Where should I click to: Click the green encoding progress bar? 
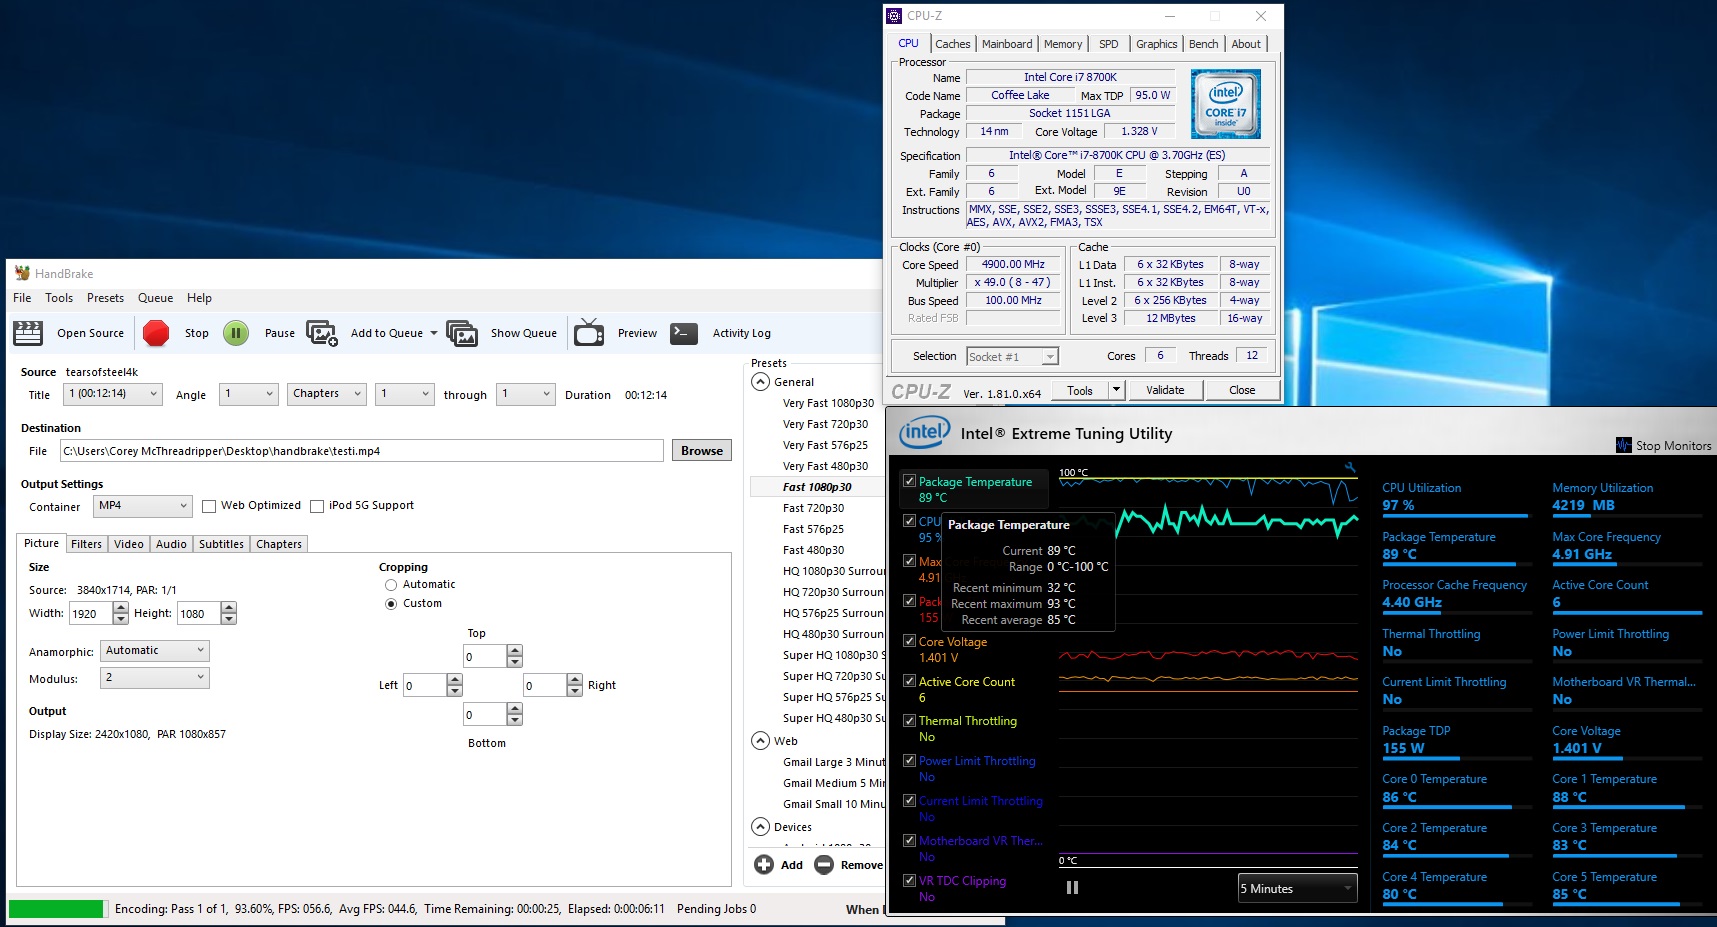[x=56, y=909]
